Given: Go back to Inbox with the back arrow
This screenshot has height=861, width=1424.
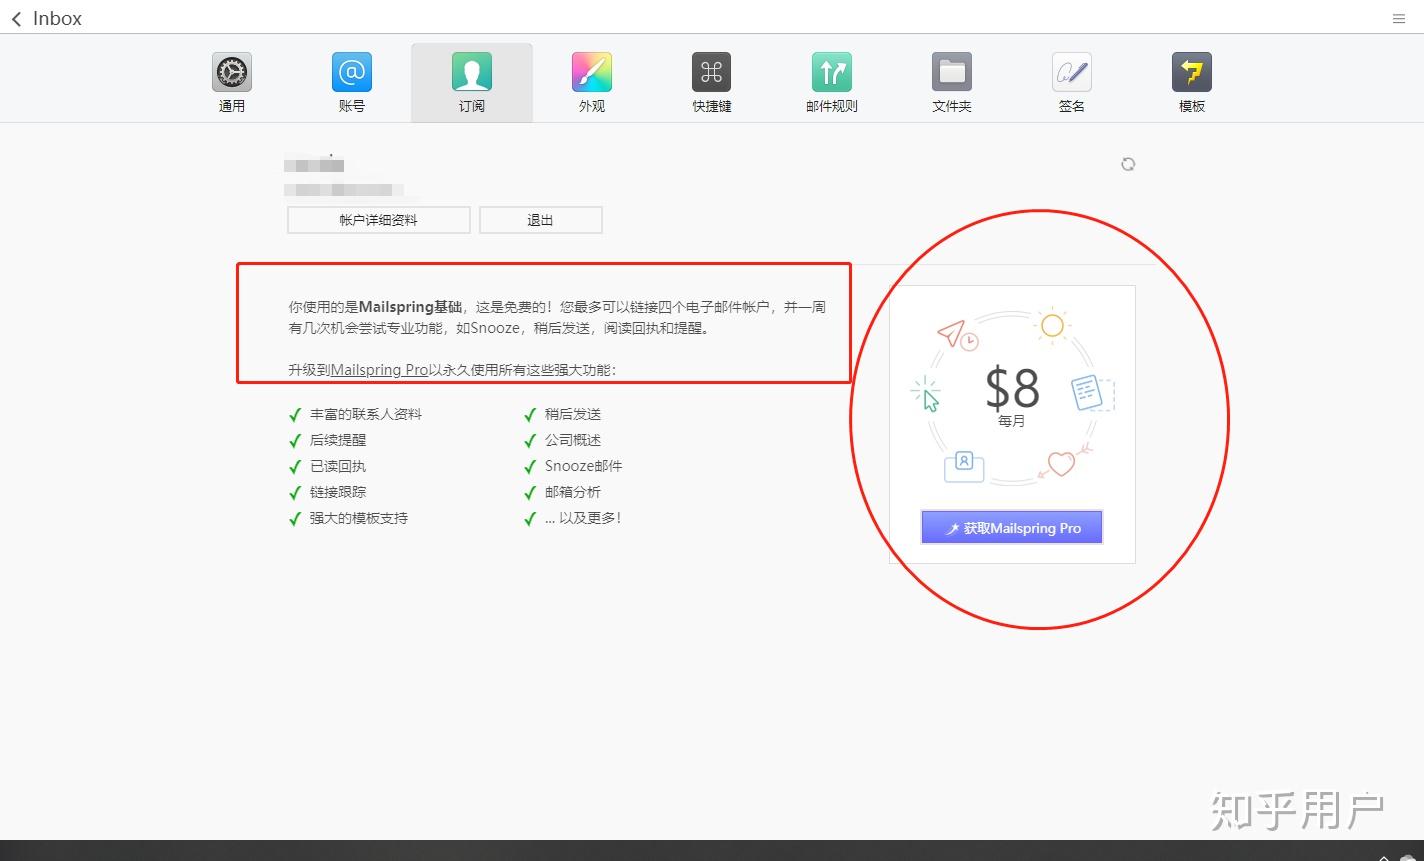Looking at the screenshot, I should pos(16,19).
